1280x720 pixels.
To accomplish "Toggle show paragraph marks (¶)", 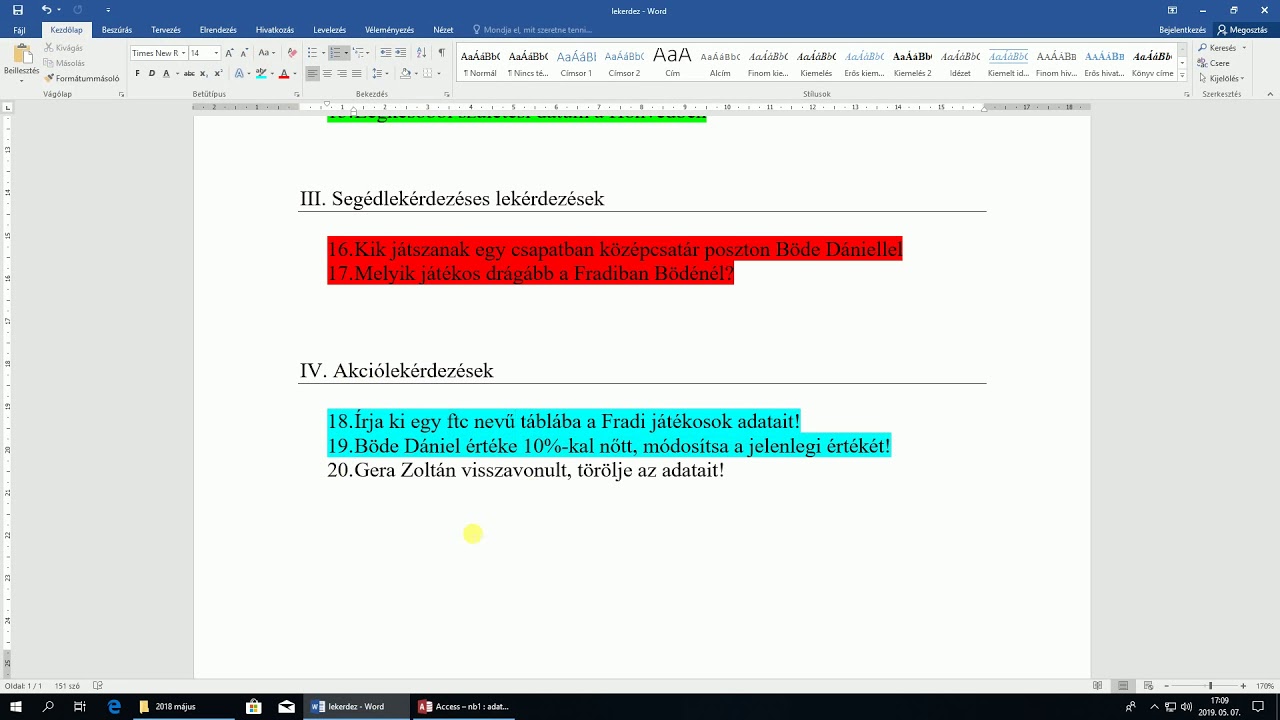I will click(441, 53).
